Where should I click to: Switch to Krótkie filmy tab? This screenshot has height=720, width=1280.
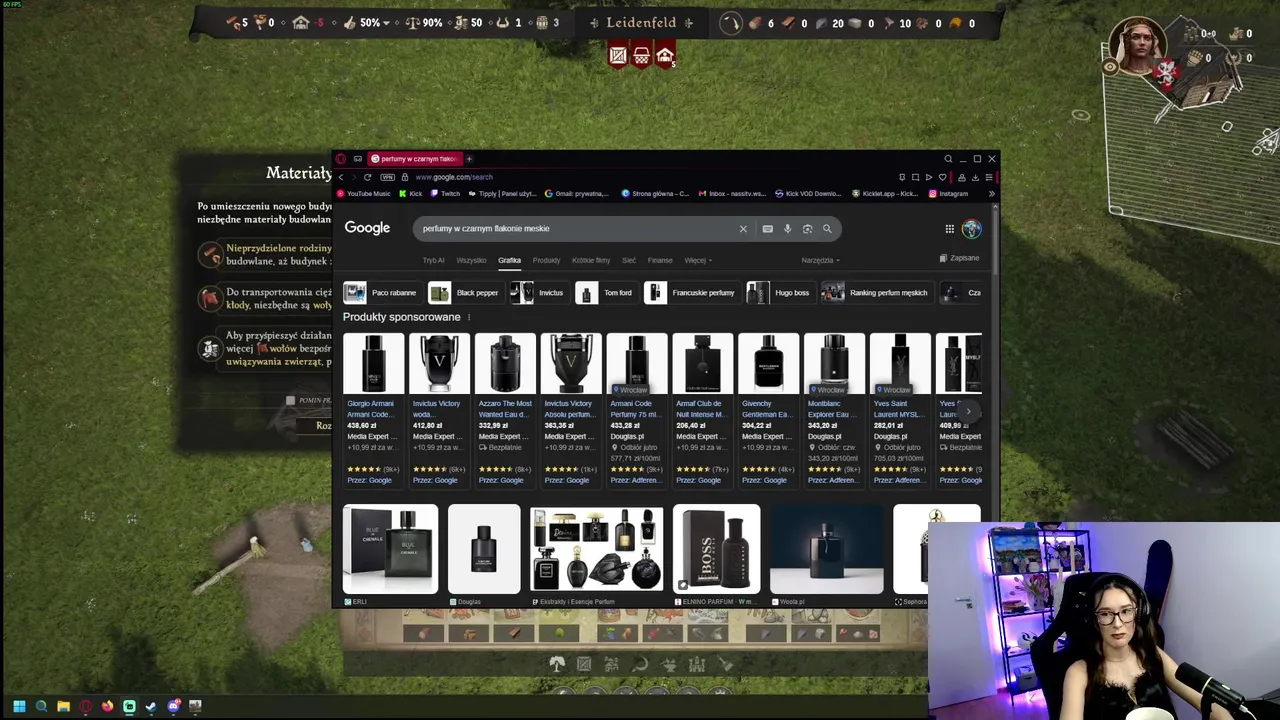(x=591, y=260)
